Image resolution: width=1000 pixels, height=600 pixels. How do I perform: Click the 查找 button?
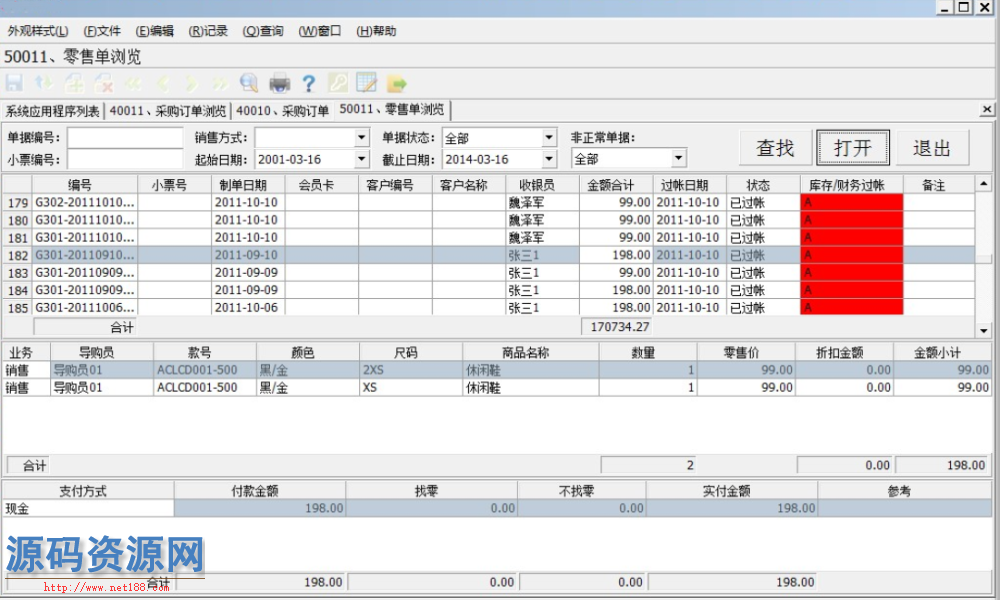[776, 148]
